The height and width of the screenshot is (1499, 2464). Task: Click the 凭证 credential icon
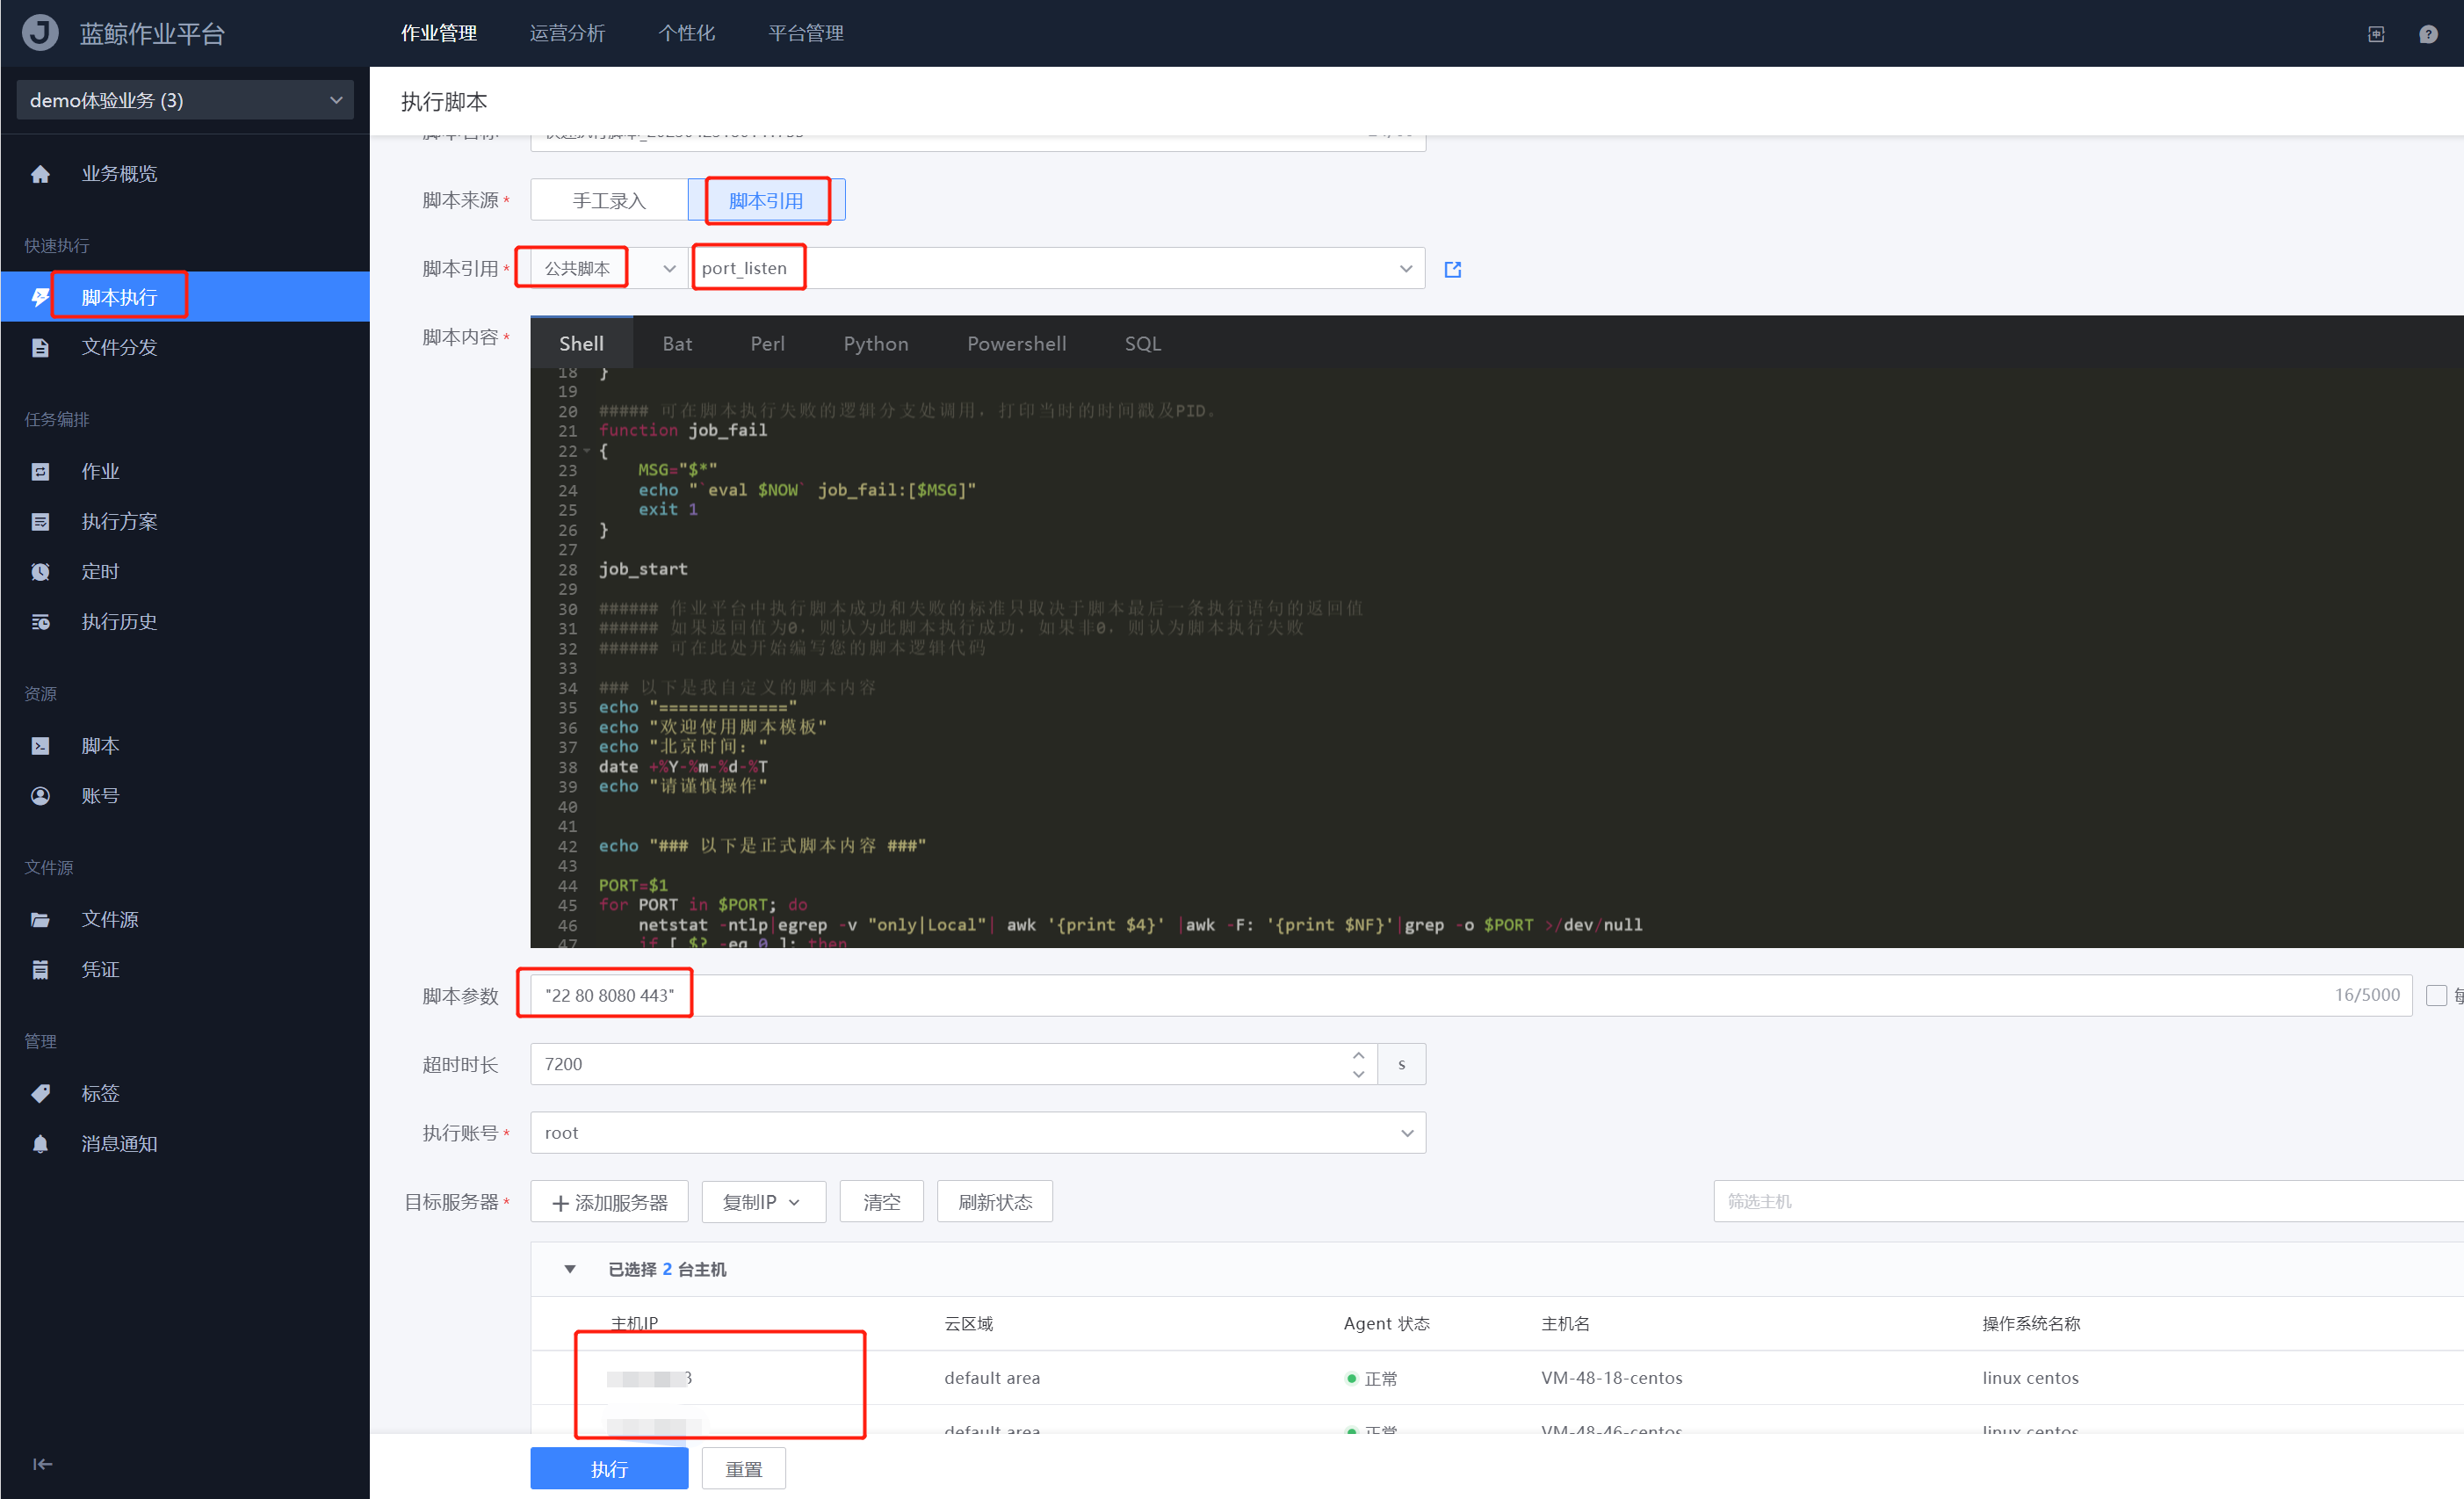click(x=40, y=970)
